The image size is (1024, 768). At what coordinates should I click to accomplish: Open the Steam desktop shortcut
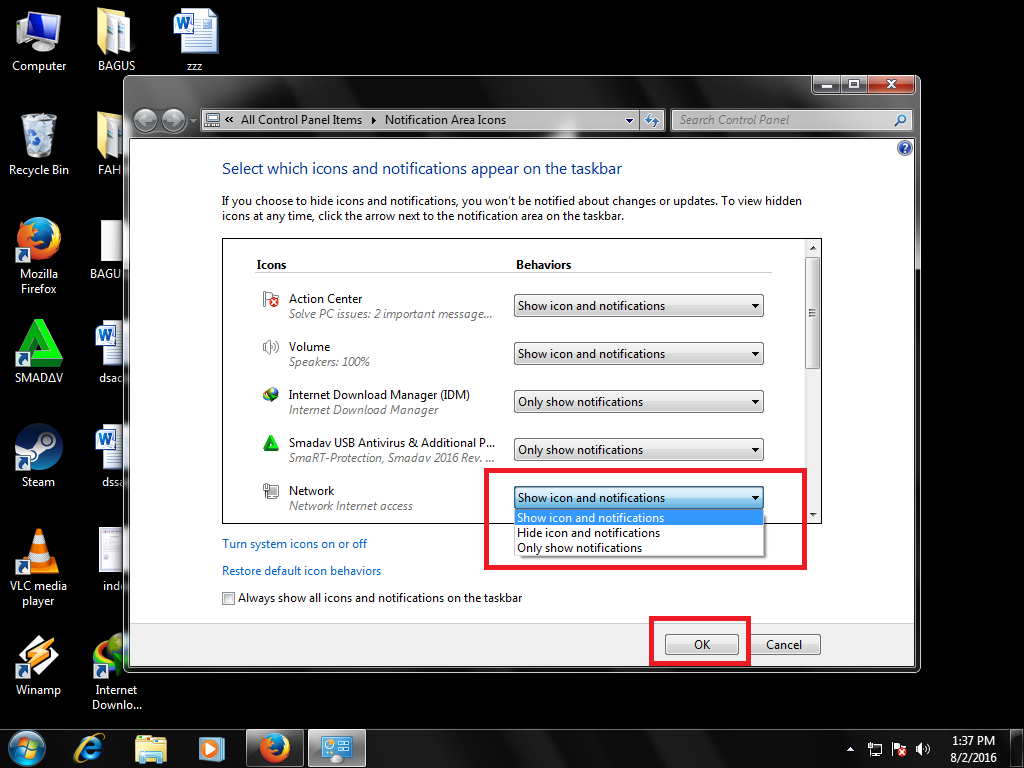[x=38, y=446]
